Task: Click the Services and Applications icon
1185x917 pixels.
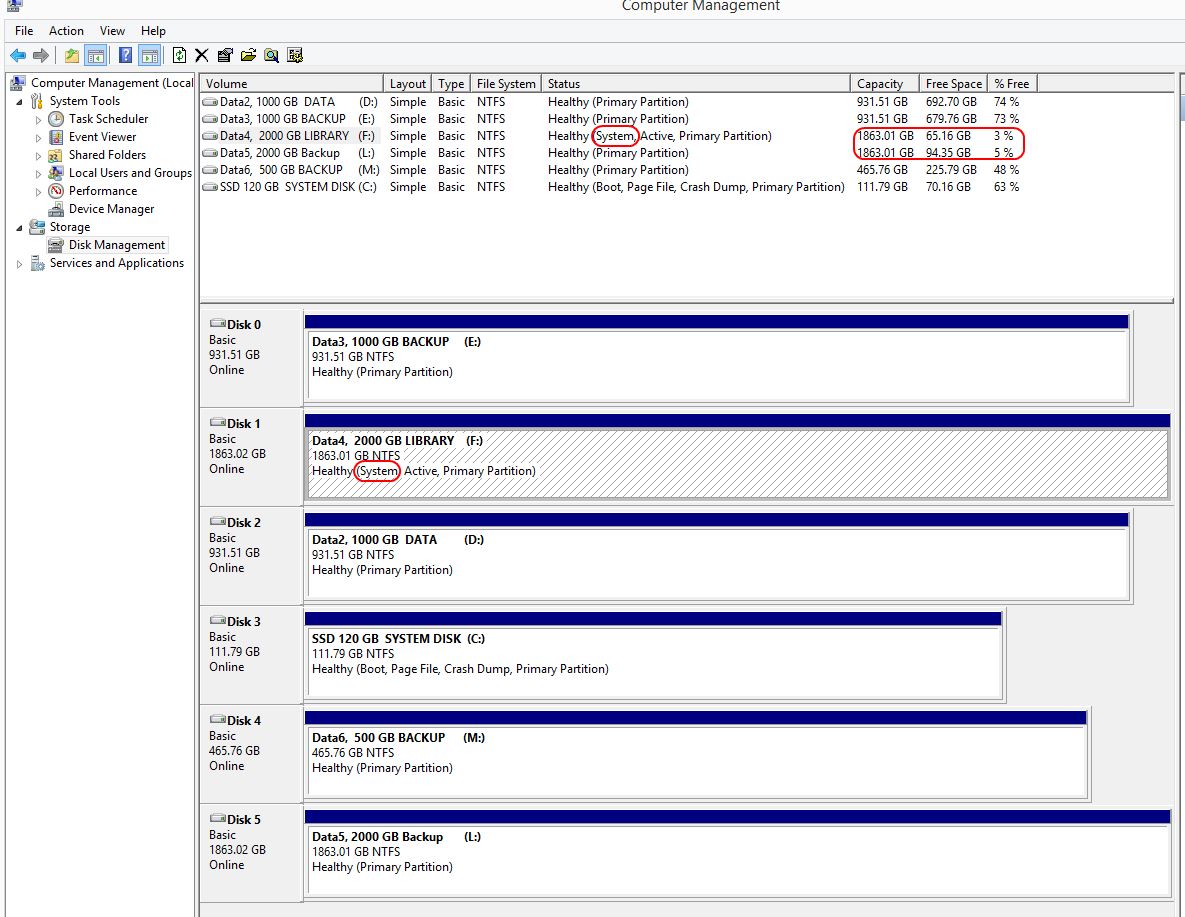Action: click(37, 263)
